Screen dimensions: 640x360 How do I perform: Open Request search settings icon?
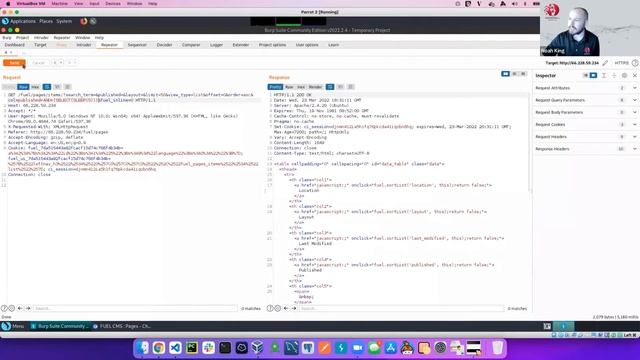pyautogui.click(x=12, y=309)
